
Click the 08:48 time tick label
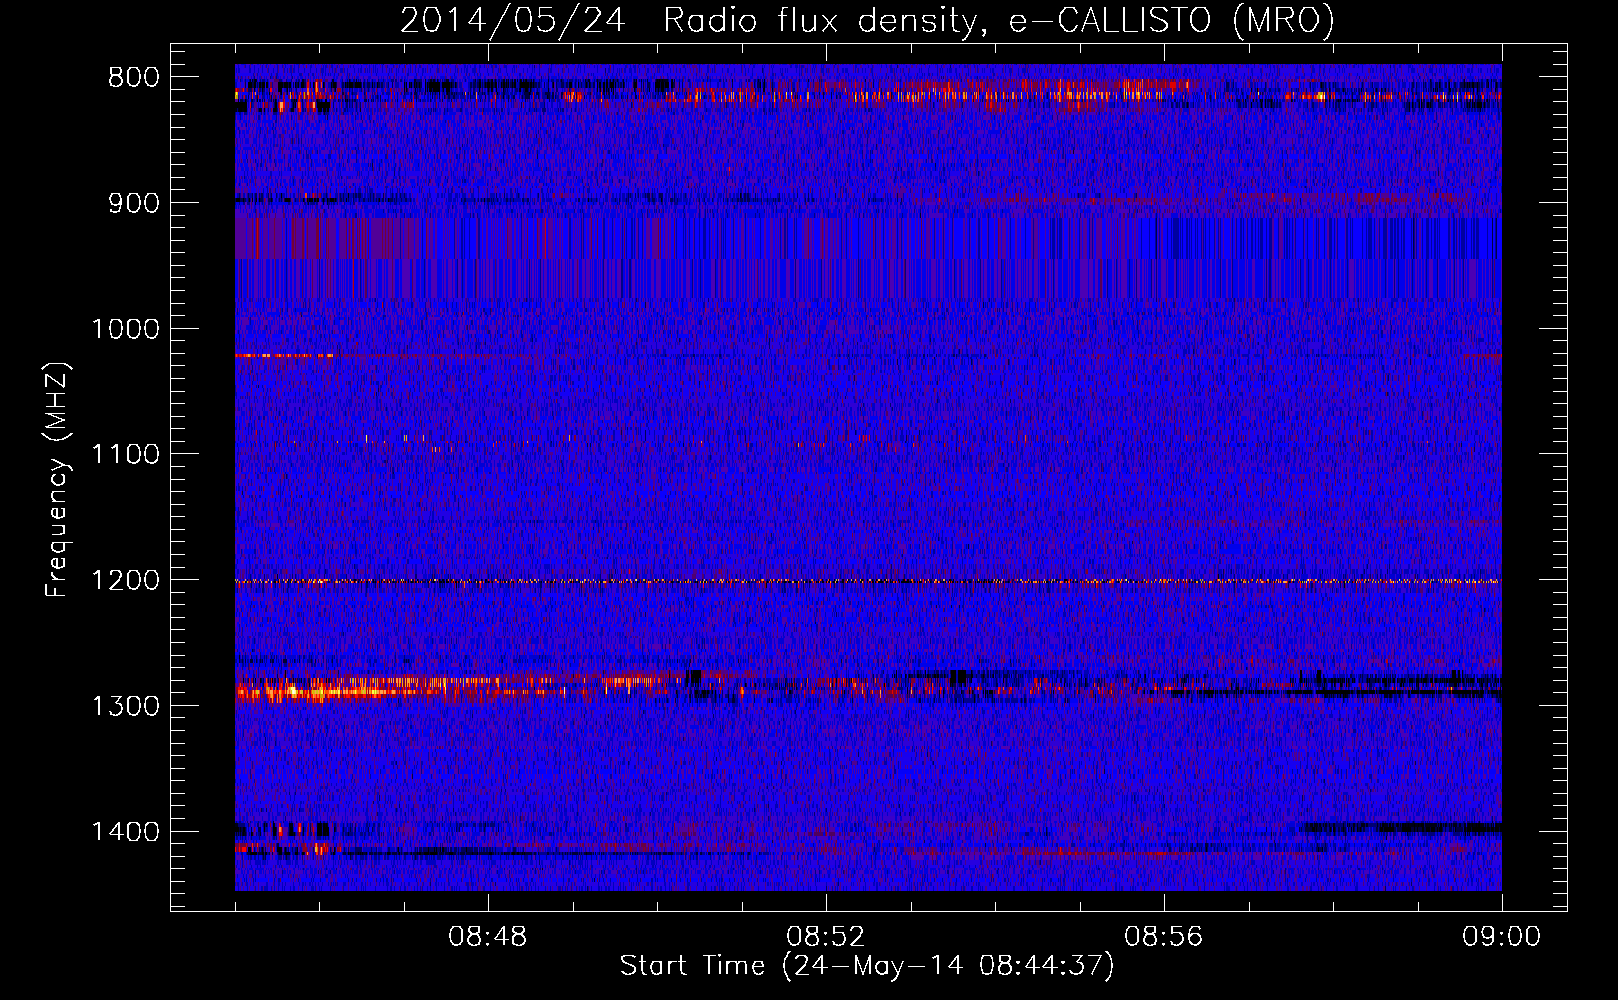click(x=488, y=937)
